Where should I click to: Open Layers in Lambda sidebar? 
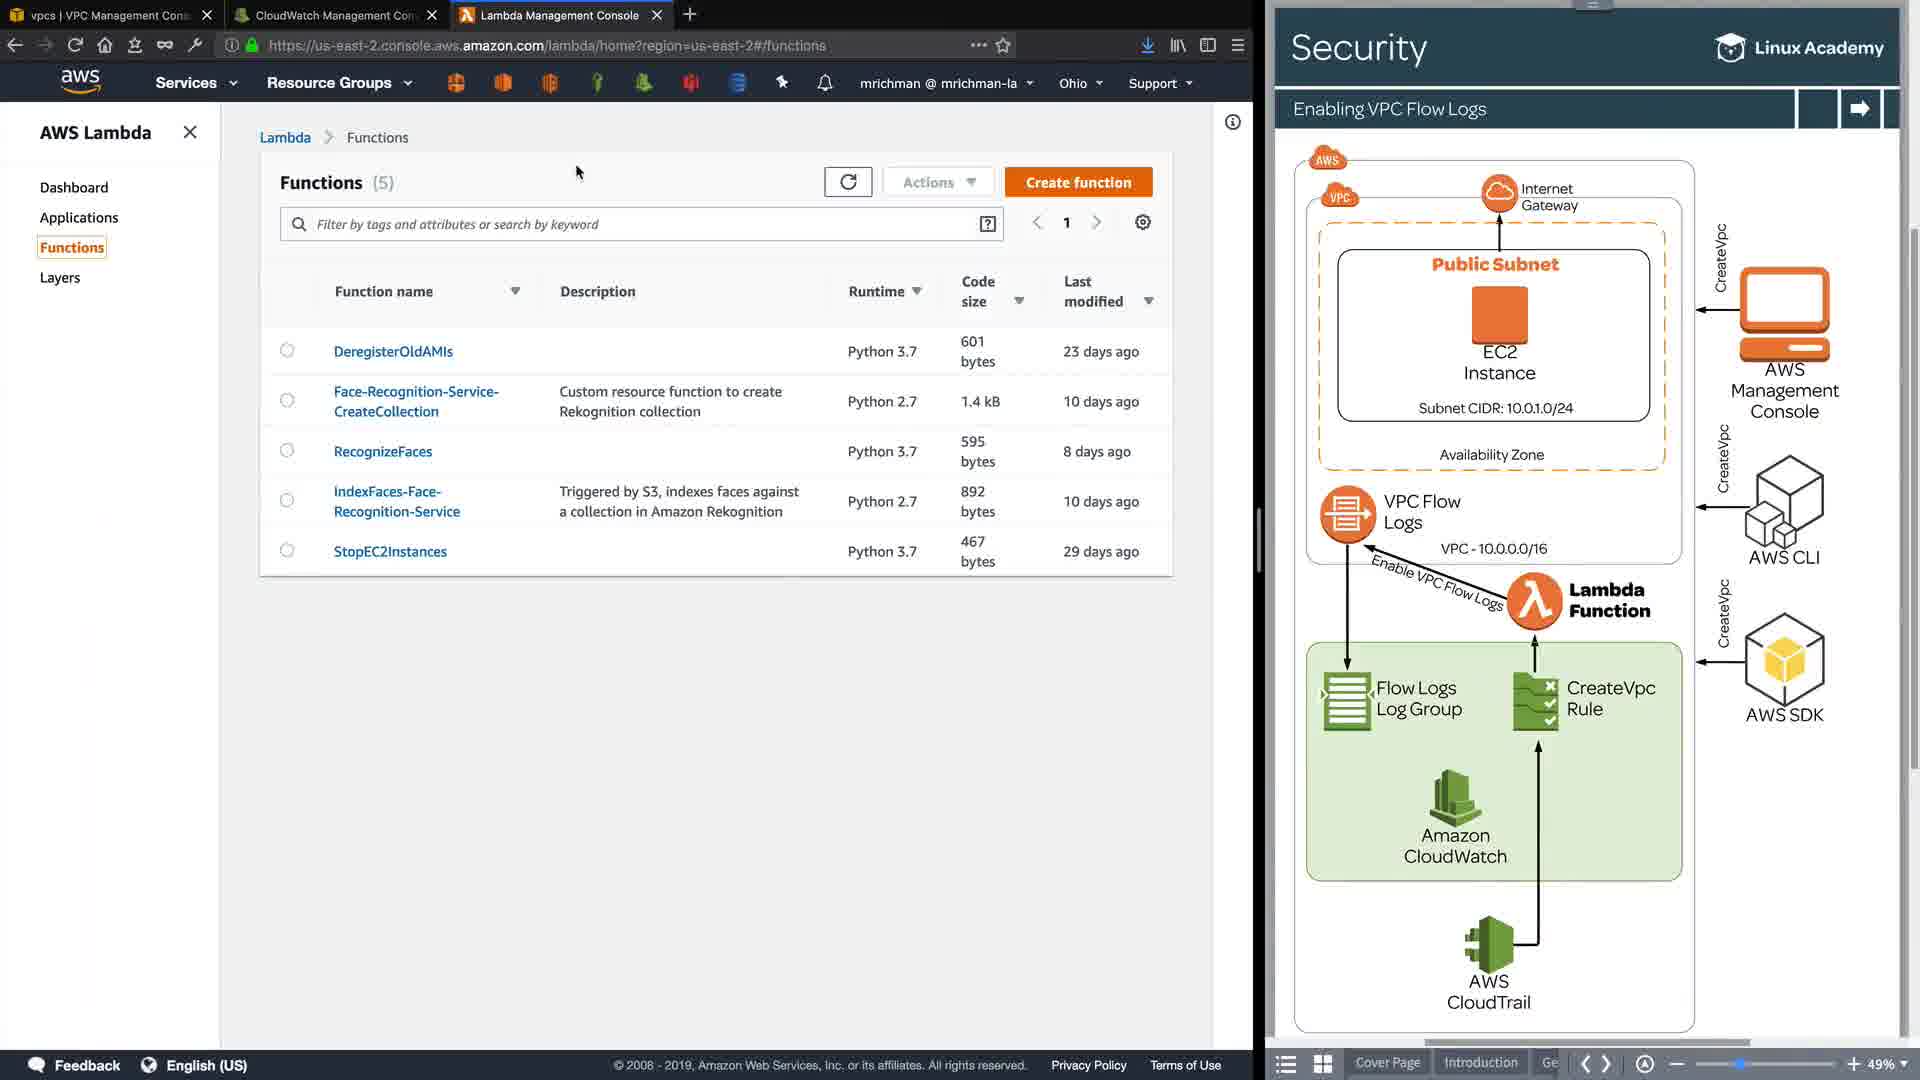click(x=60, y=278)
